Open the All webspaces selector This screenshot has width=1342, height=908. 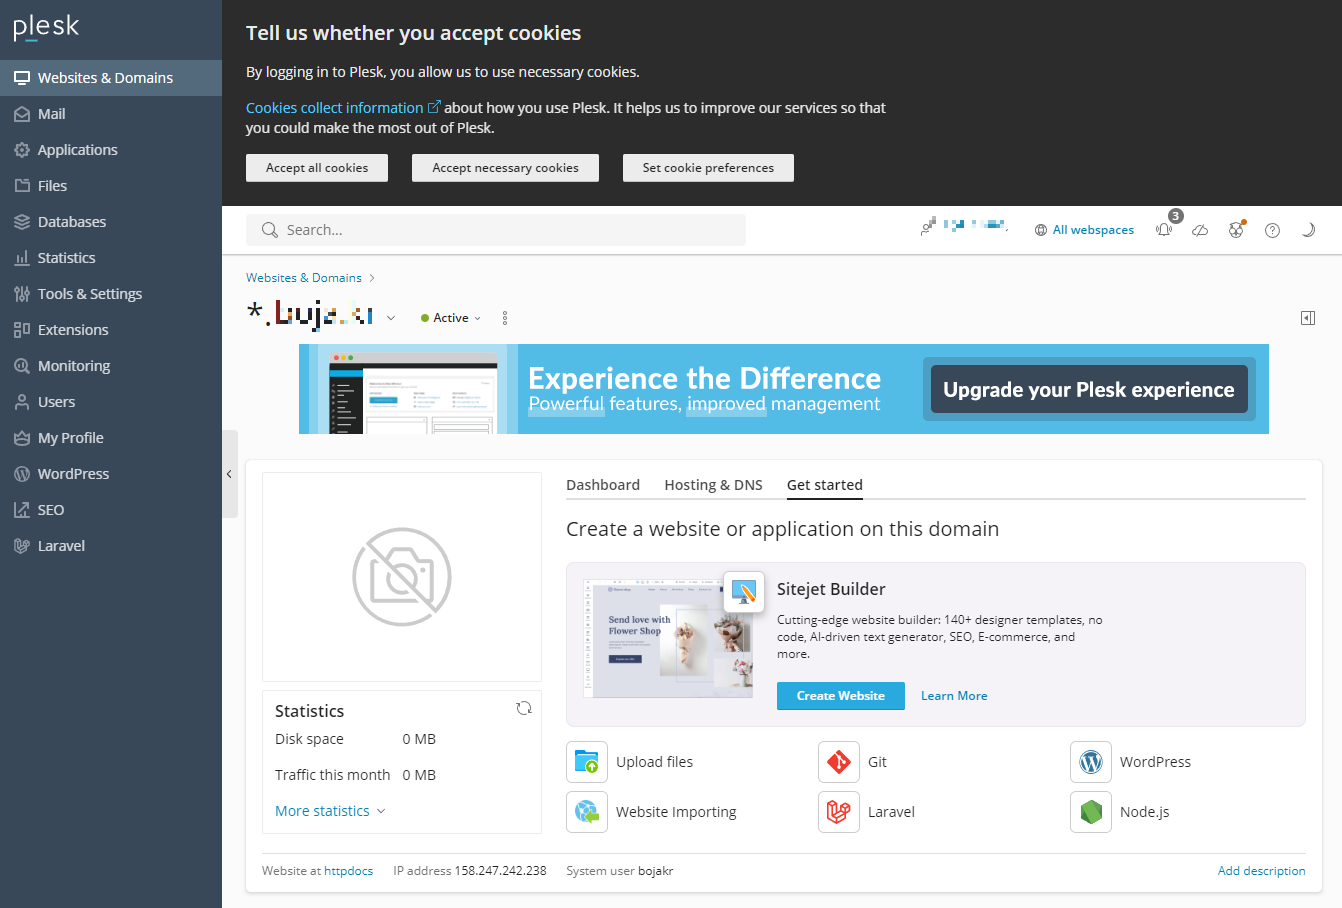1084,230
